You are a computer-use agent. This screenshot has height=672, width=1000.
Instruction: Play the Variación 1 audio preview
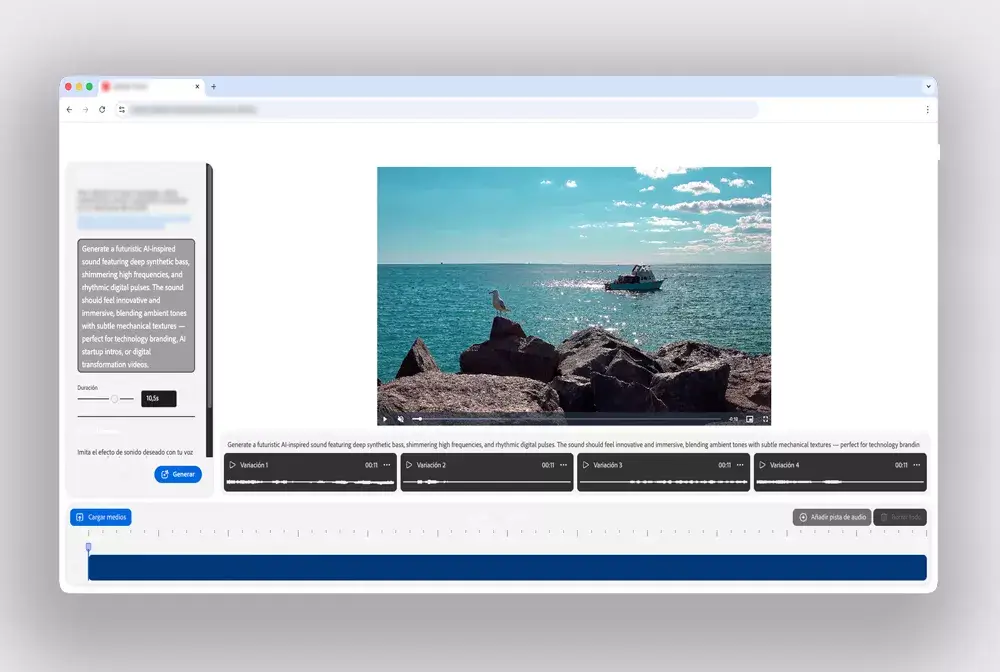(232, 465)
